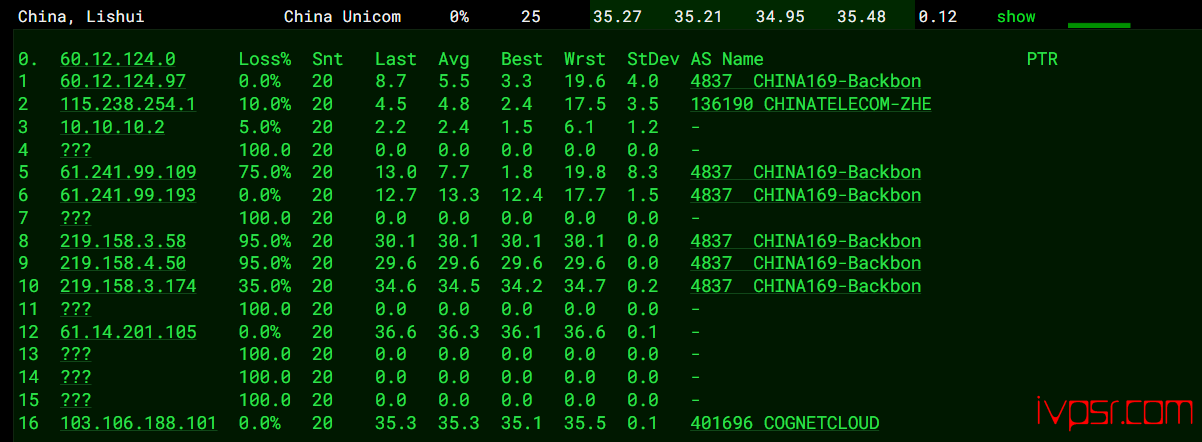This screenshot has height=442, width=1202.
Task: Click the 75.0% loss value
Action: coord(265,172)
